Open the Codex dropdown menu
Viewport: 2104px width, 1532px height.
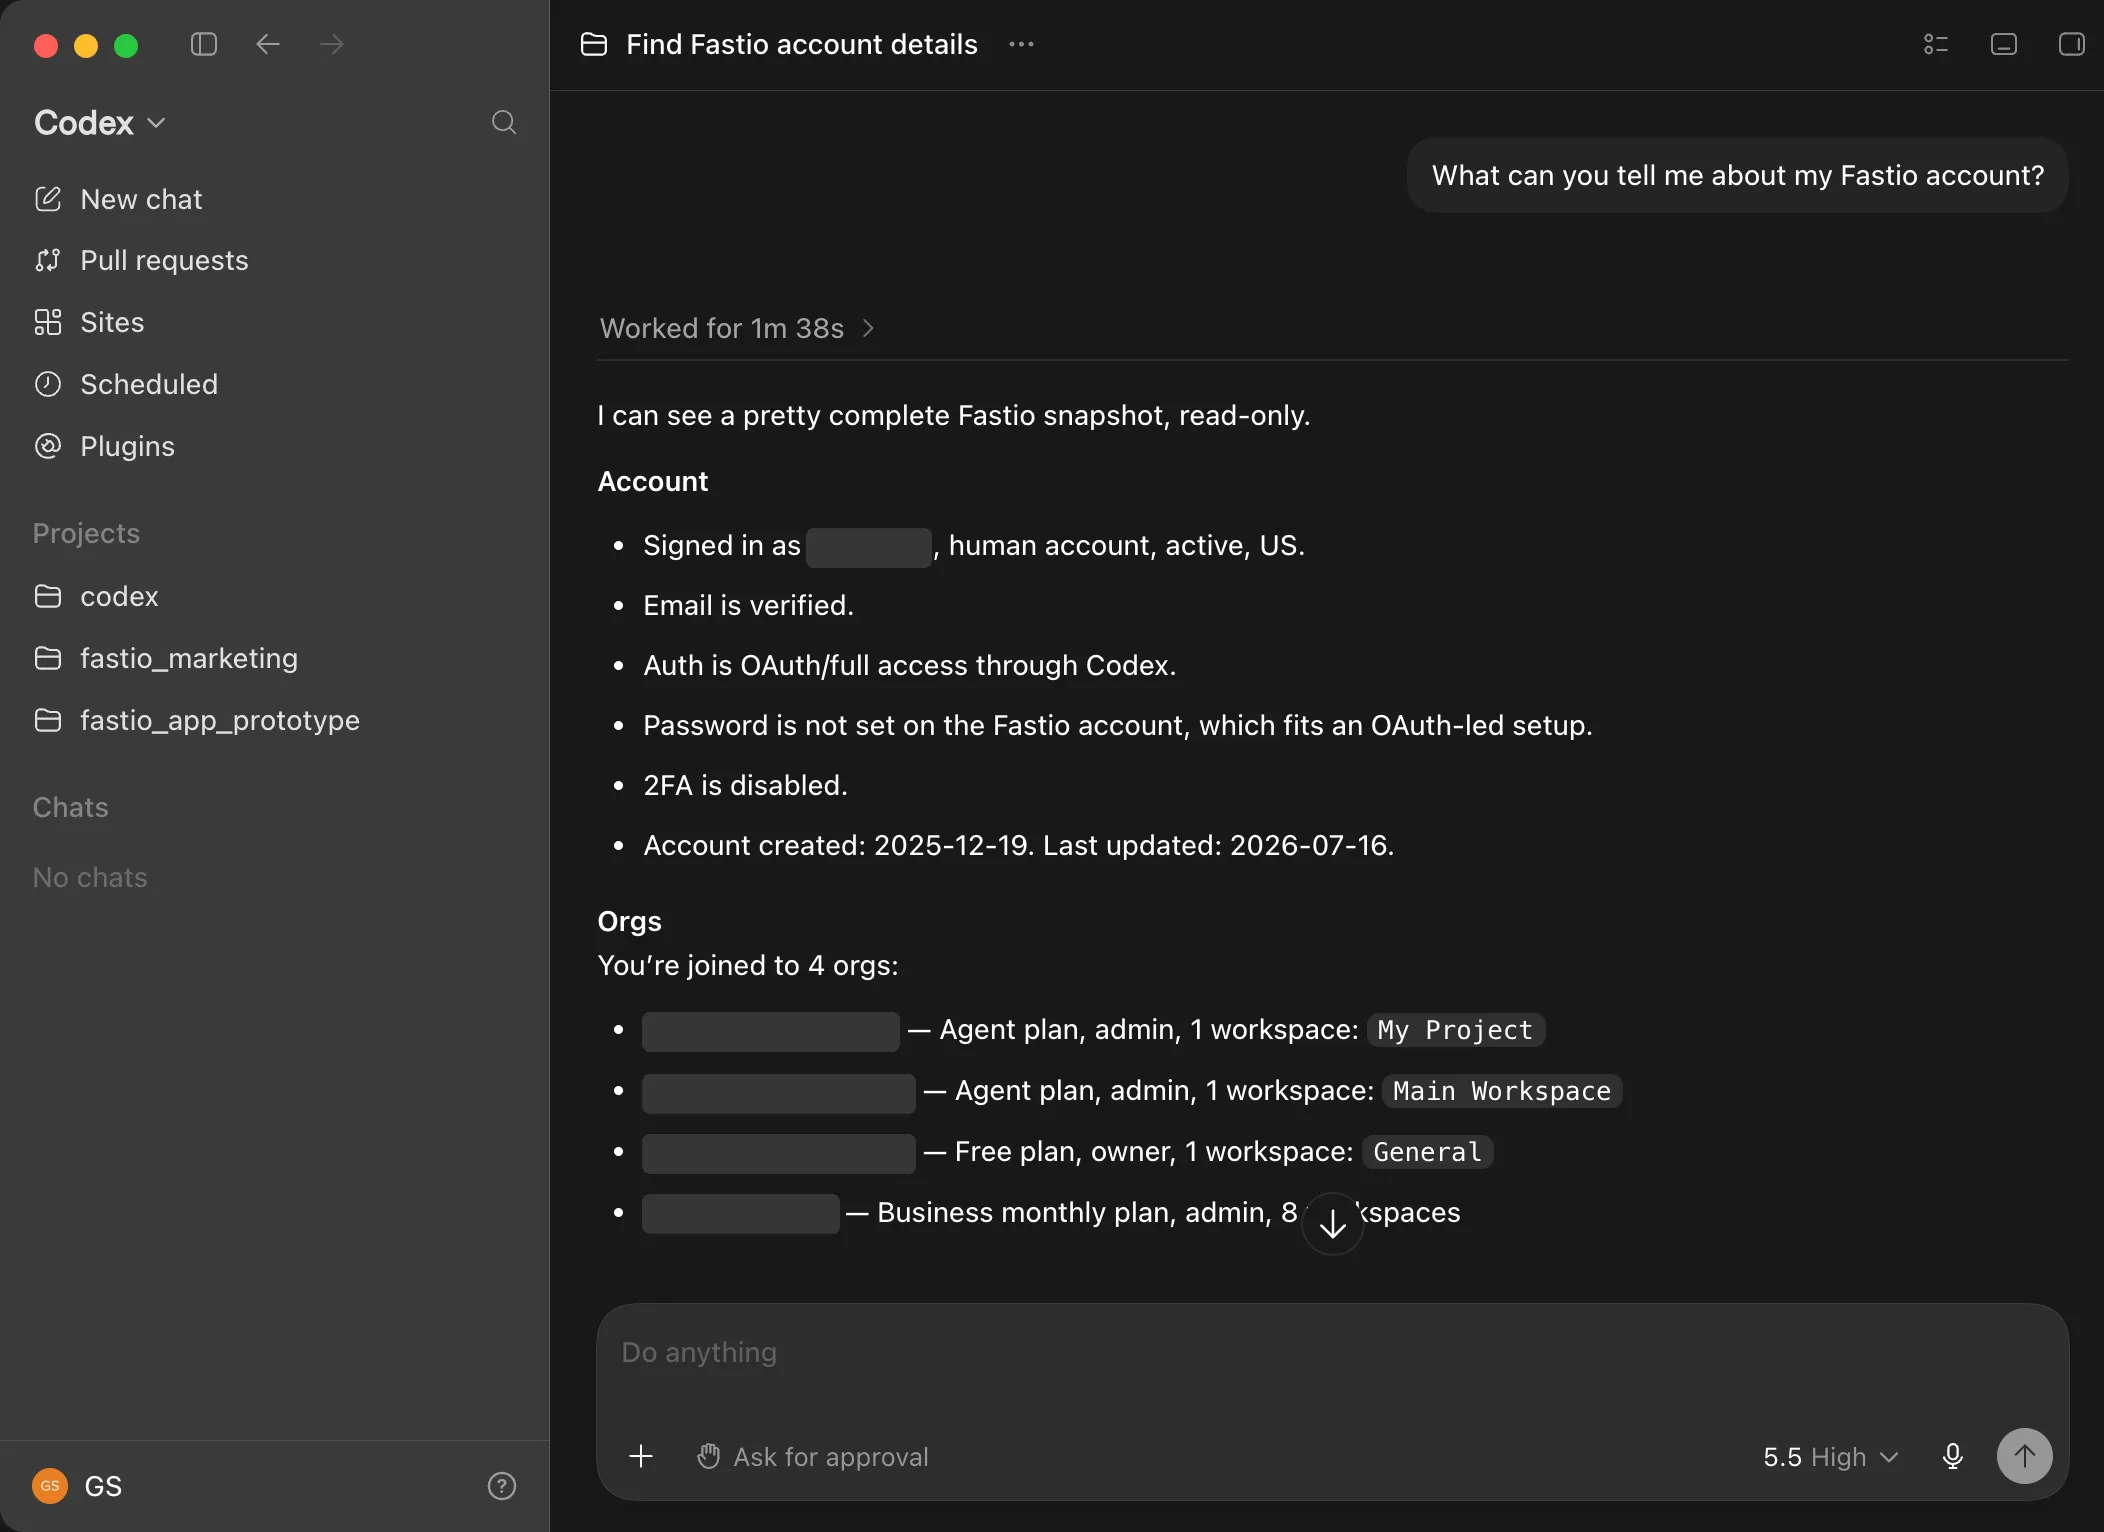coord(100,122)
